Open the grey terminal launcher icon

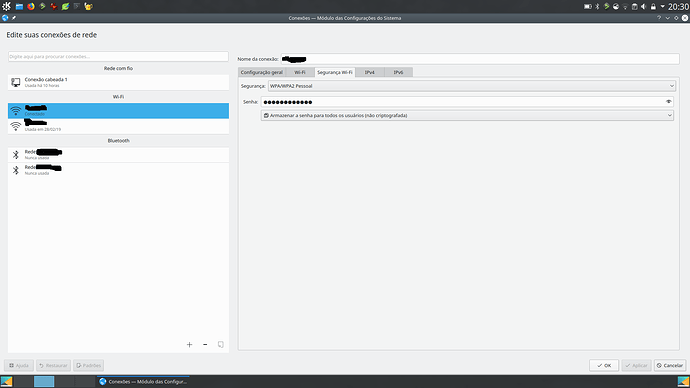tap(77, 6)
